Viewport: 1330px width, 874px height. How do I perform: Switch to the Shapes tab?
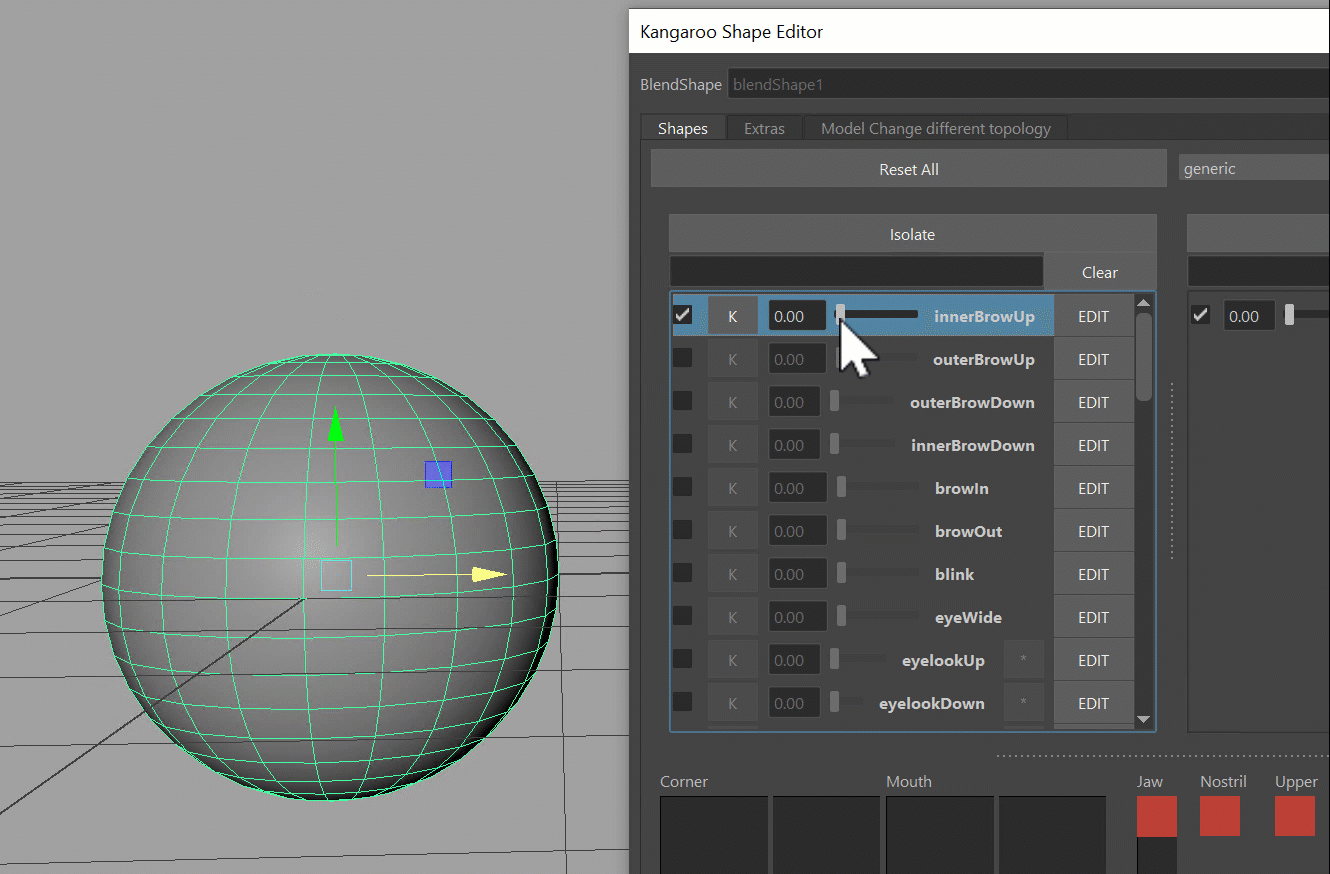(x=683, y=128)
